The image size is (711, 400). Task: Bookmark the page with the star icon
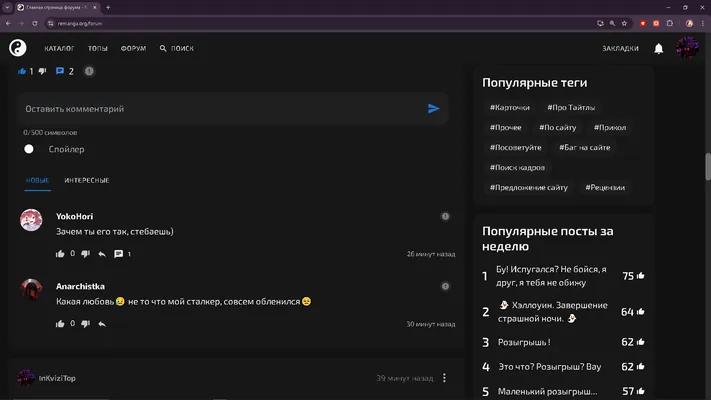click(x=624, y=23)
